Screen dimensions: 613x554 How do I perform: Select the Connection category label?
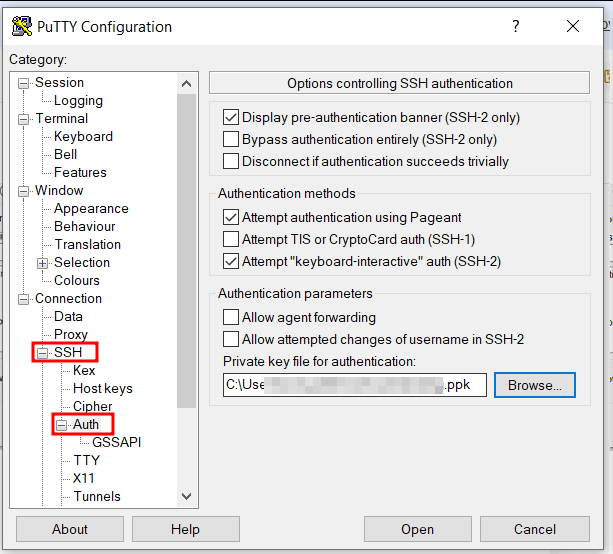coord(68,298)
